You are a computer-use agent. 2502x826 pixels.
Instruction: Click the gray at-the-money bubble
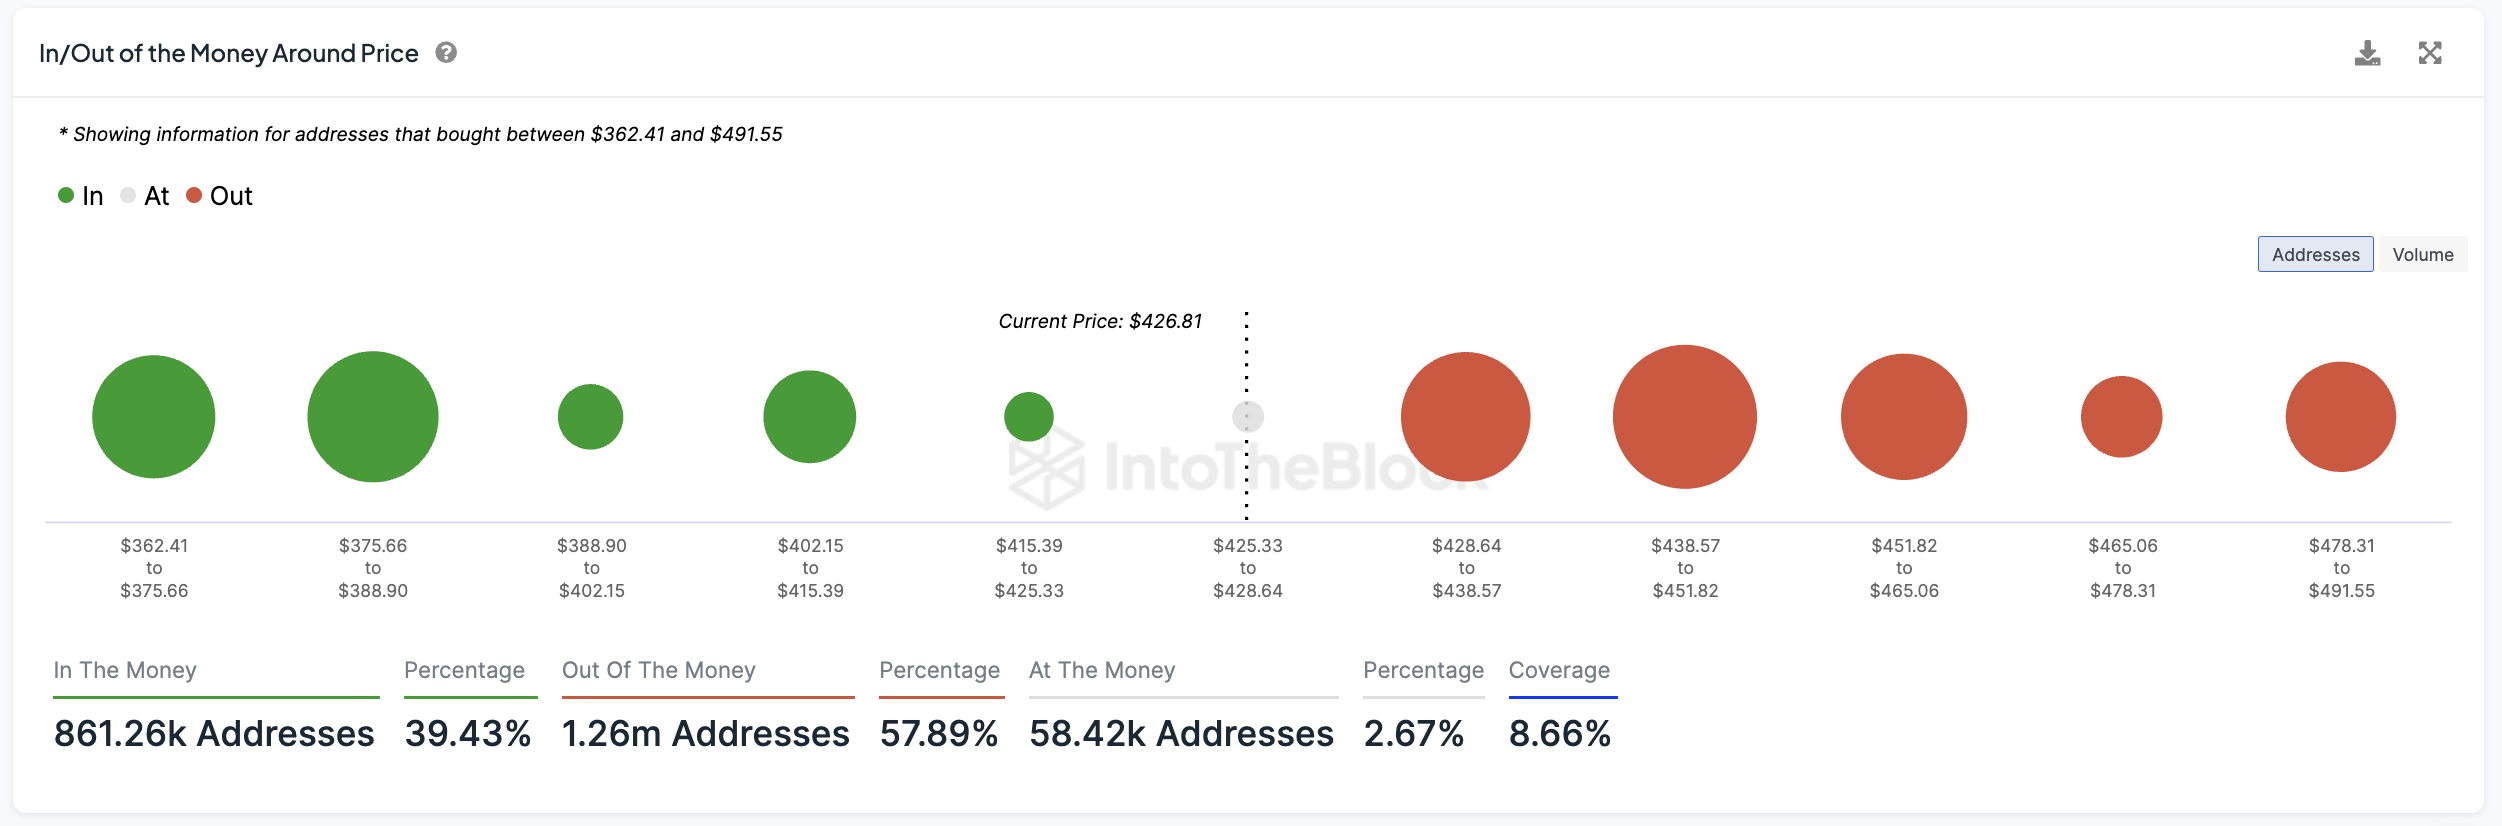tap(1247, 417)
